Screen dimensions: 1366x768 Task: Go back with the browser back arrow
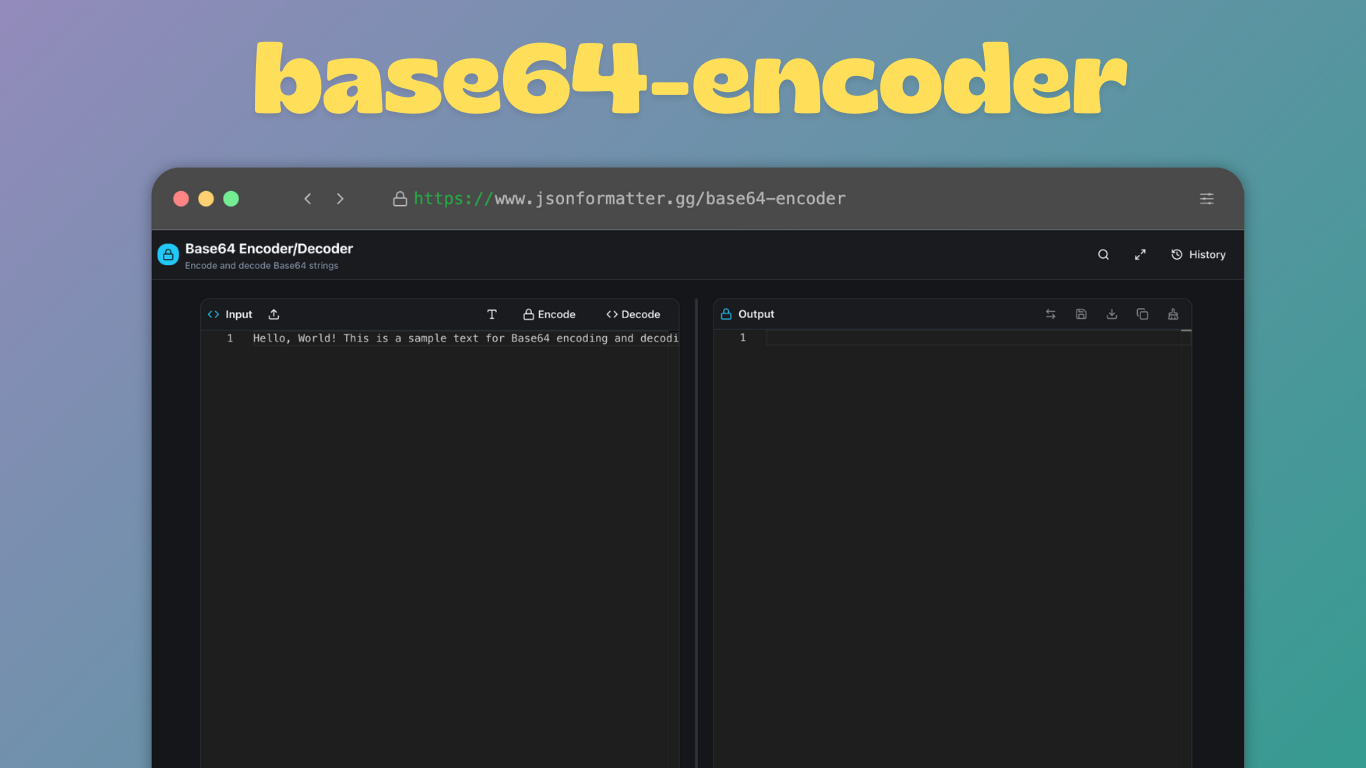click(x=308, y=199)
